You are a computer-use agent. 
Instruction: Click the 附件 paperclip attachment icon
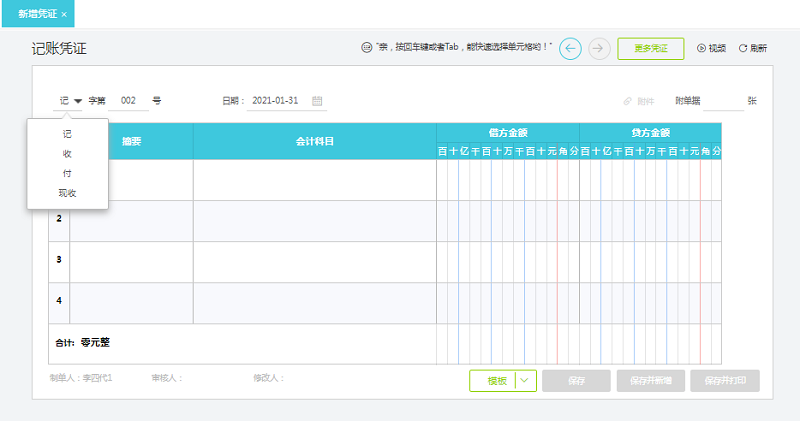point(628,101)
